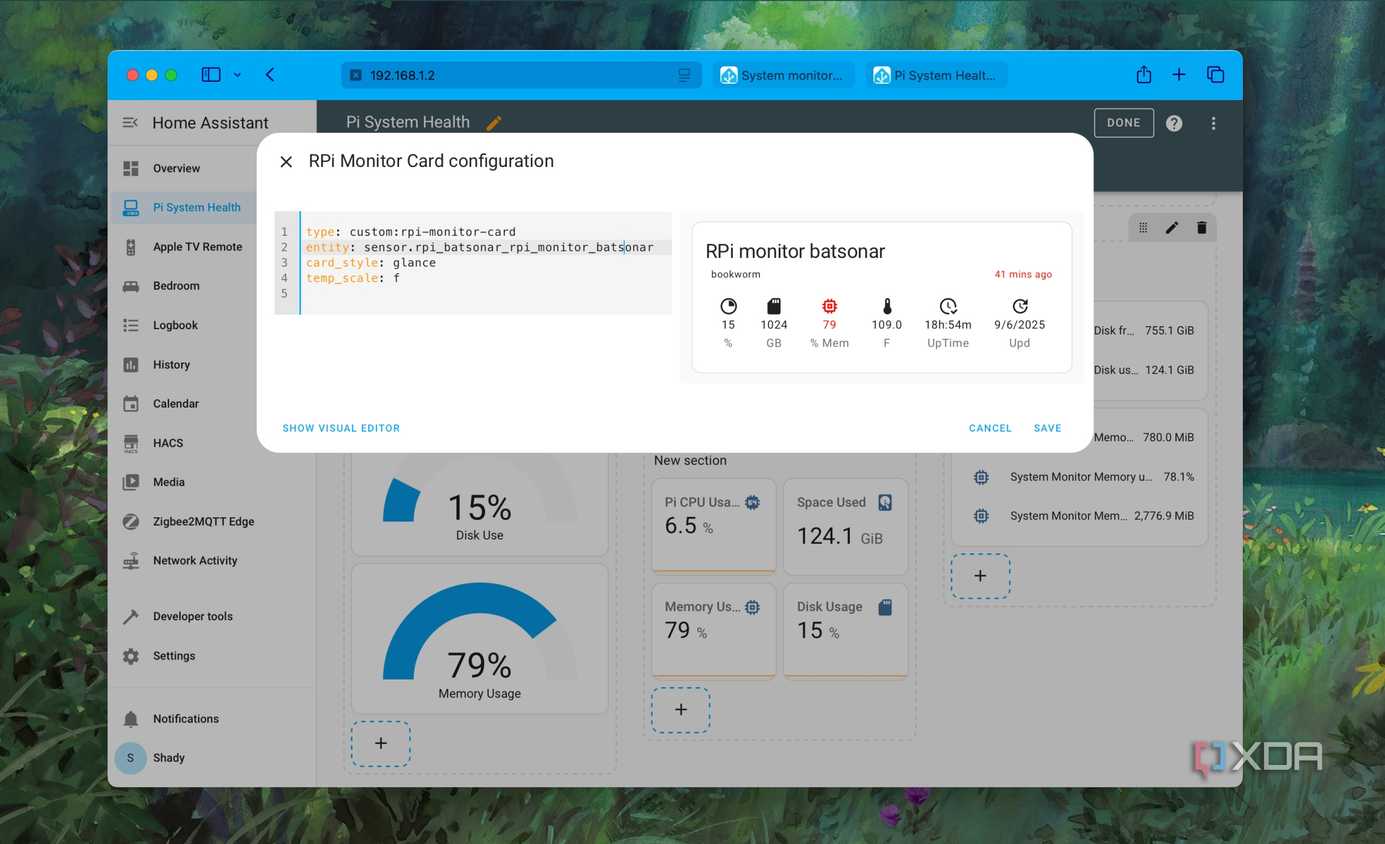This screenshot has height=844, width=1385.
Task: Click the Safari back arrow
Action: coord(270,75)
